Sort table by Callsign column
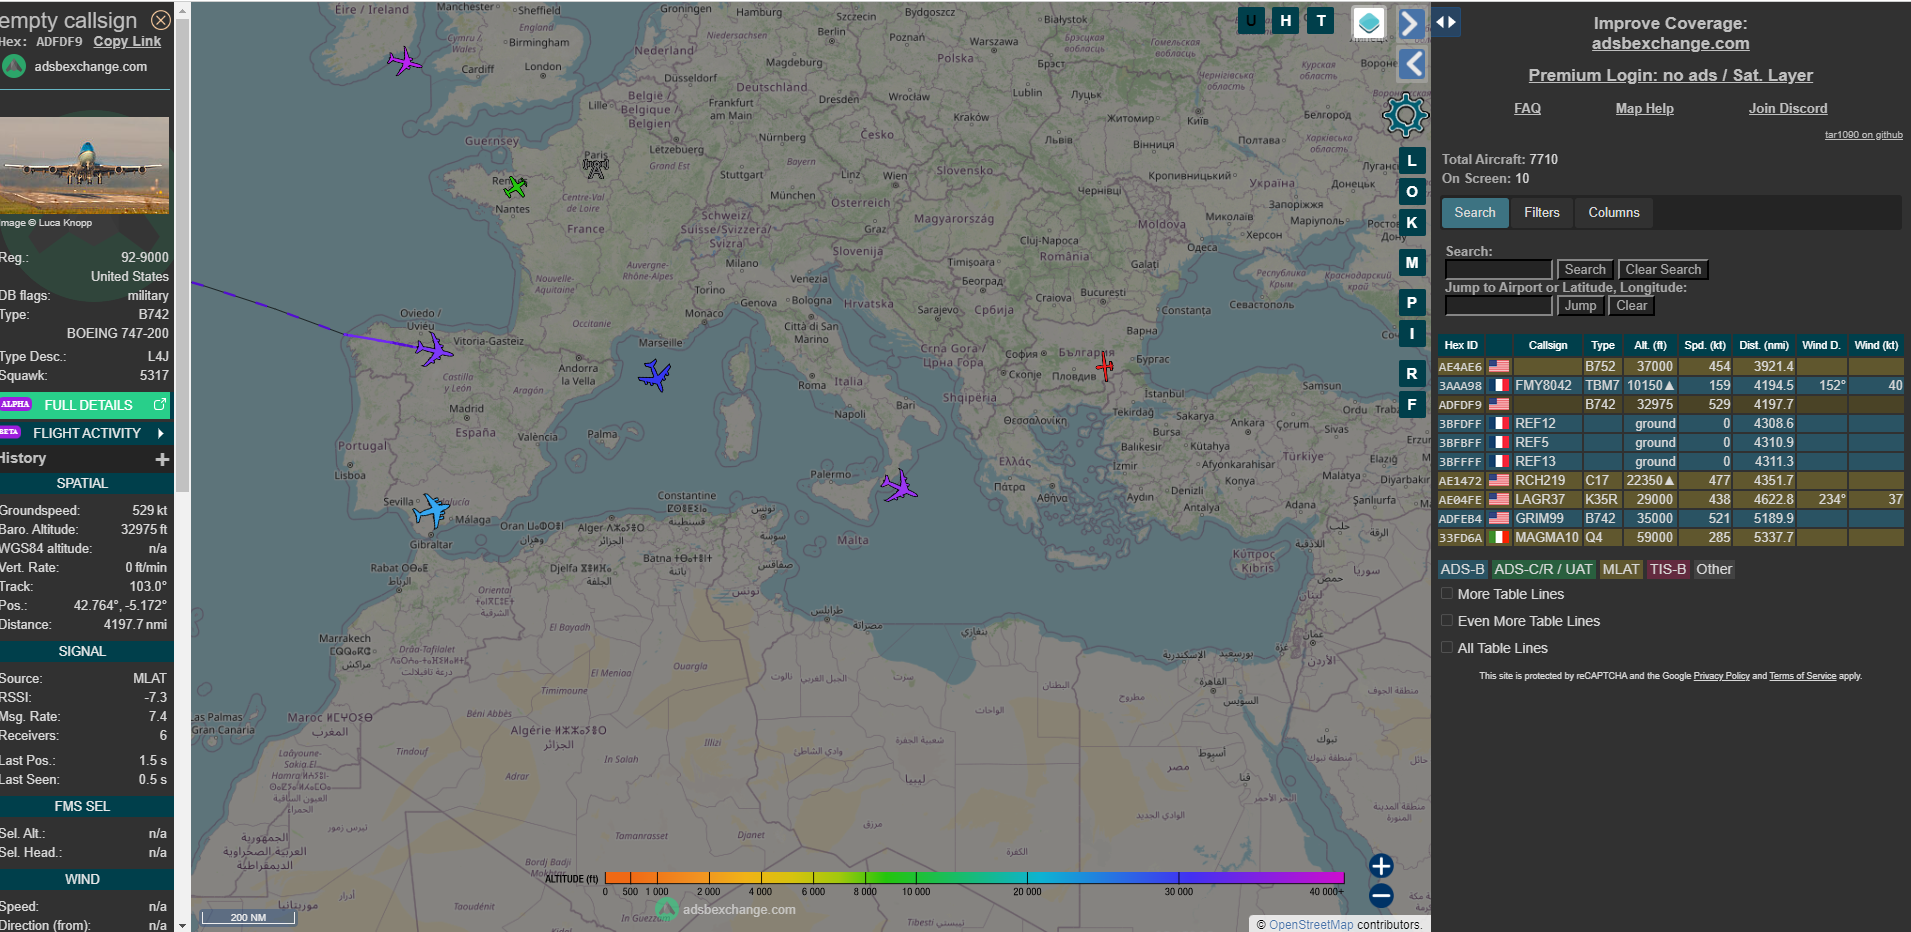 point(1548,345)
